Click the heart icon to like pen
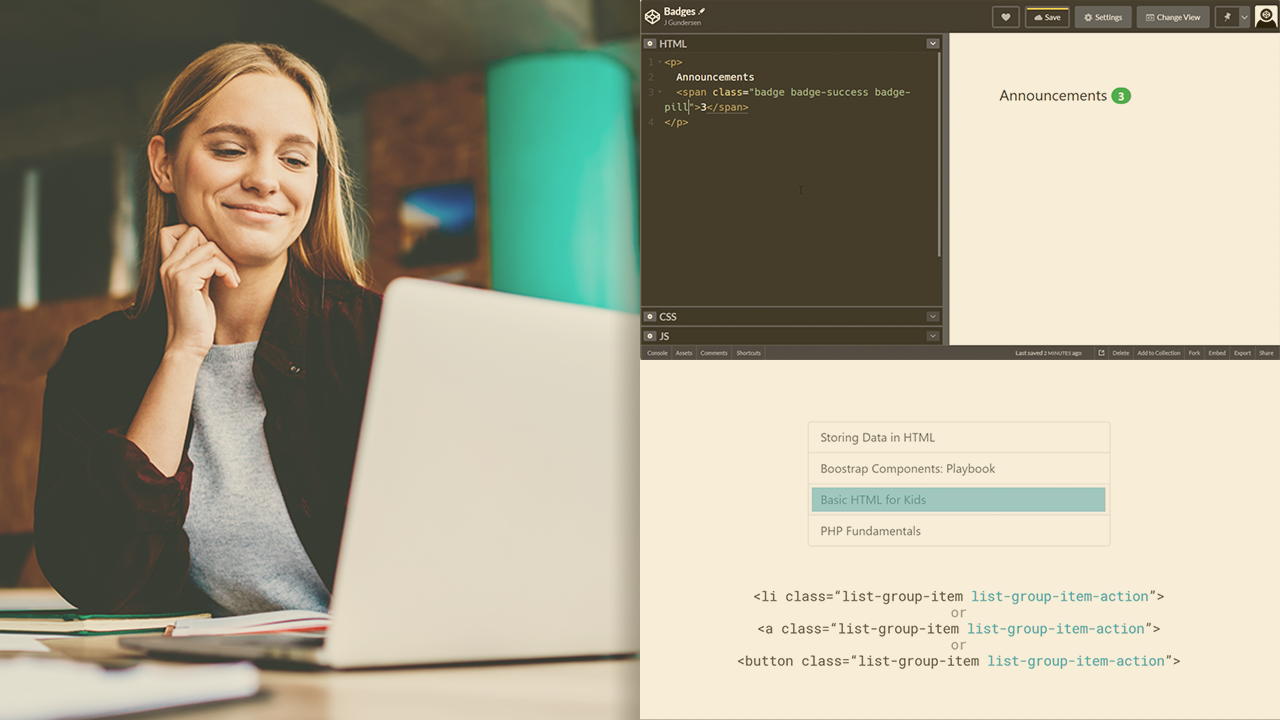This screenshot has height=720, width=1280. pyautogui.click(x=1005, y=17)
